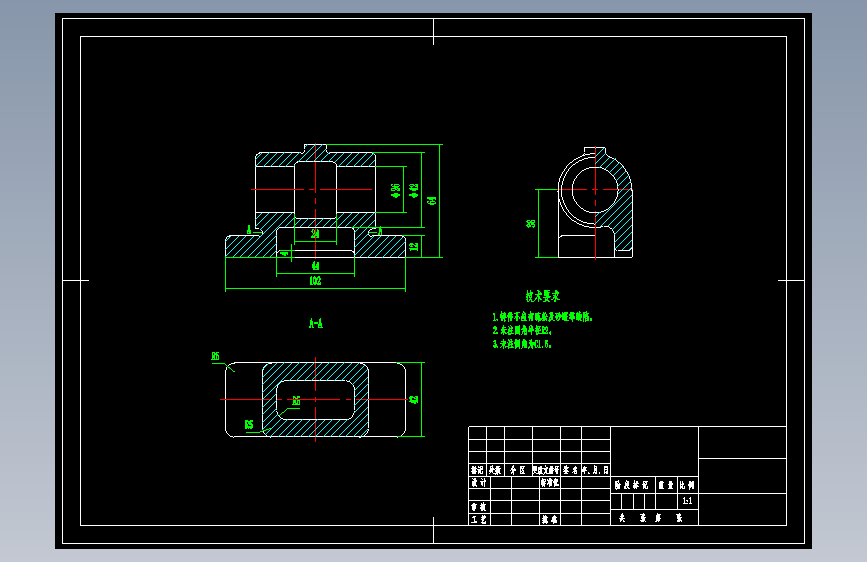The height and width of the screenshot is (562, 867).
Task: Click the 工艺 title block cell
Action: [x=479, y=519]
